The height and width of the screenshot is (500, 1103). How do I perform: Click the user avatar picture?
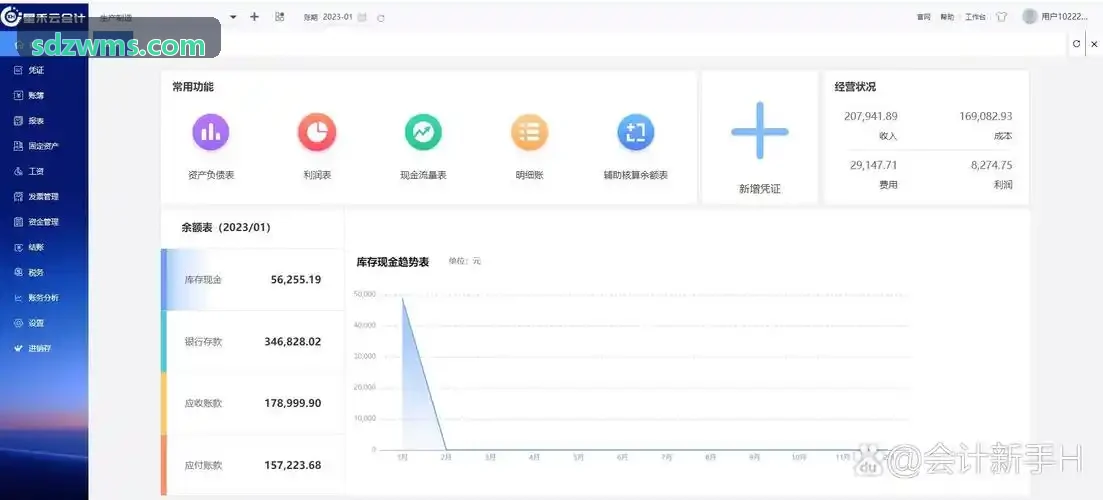pyautogui.click(x=1030, y=16)
